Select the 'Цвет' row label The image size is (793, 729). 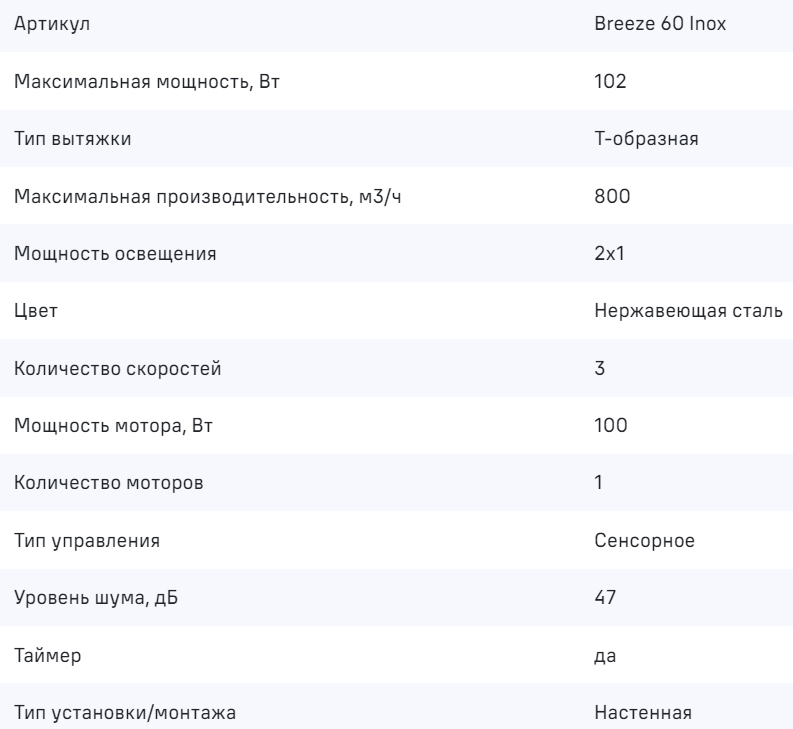click(x=36, y=311)
